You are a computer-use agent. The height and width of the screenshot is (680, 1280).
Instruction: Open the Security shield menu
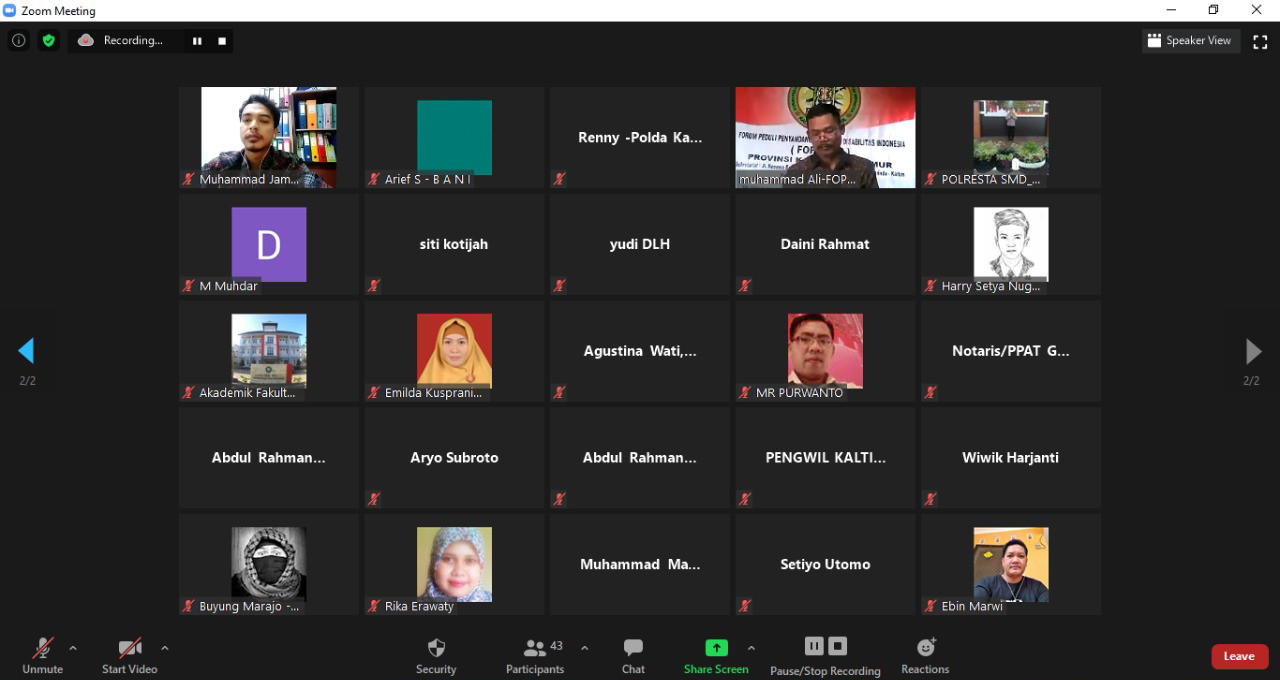436,655
